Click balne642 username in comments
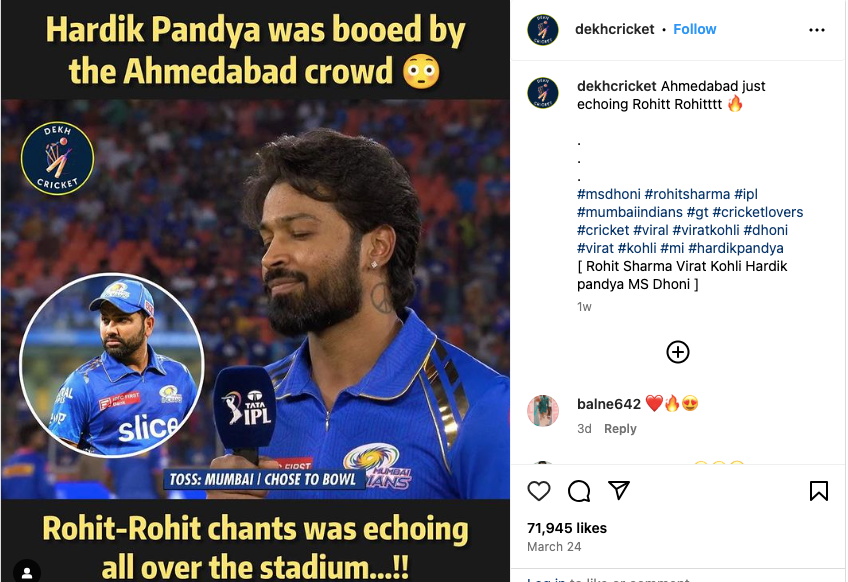 click(608, 404)
